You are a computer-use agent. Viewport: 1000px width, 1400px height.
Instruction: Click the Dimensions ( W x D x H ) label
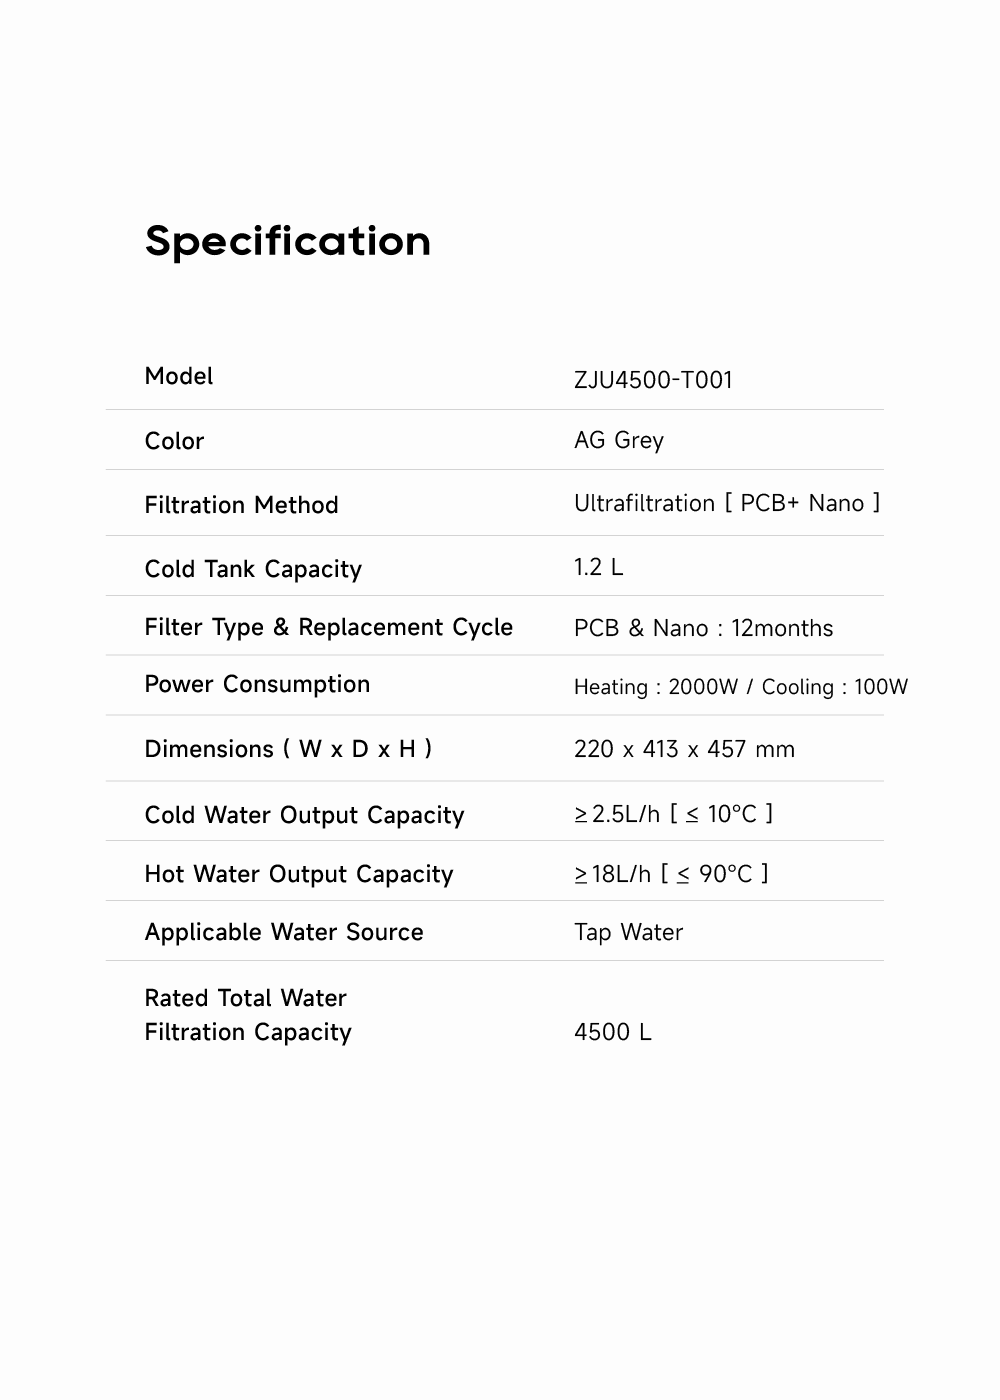288,749
